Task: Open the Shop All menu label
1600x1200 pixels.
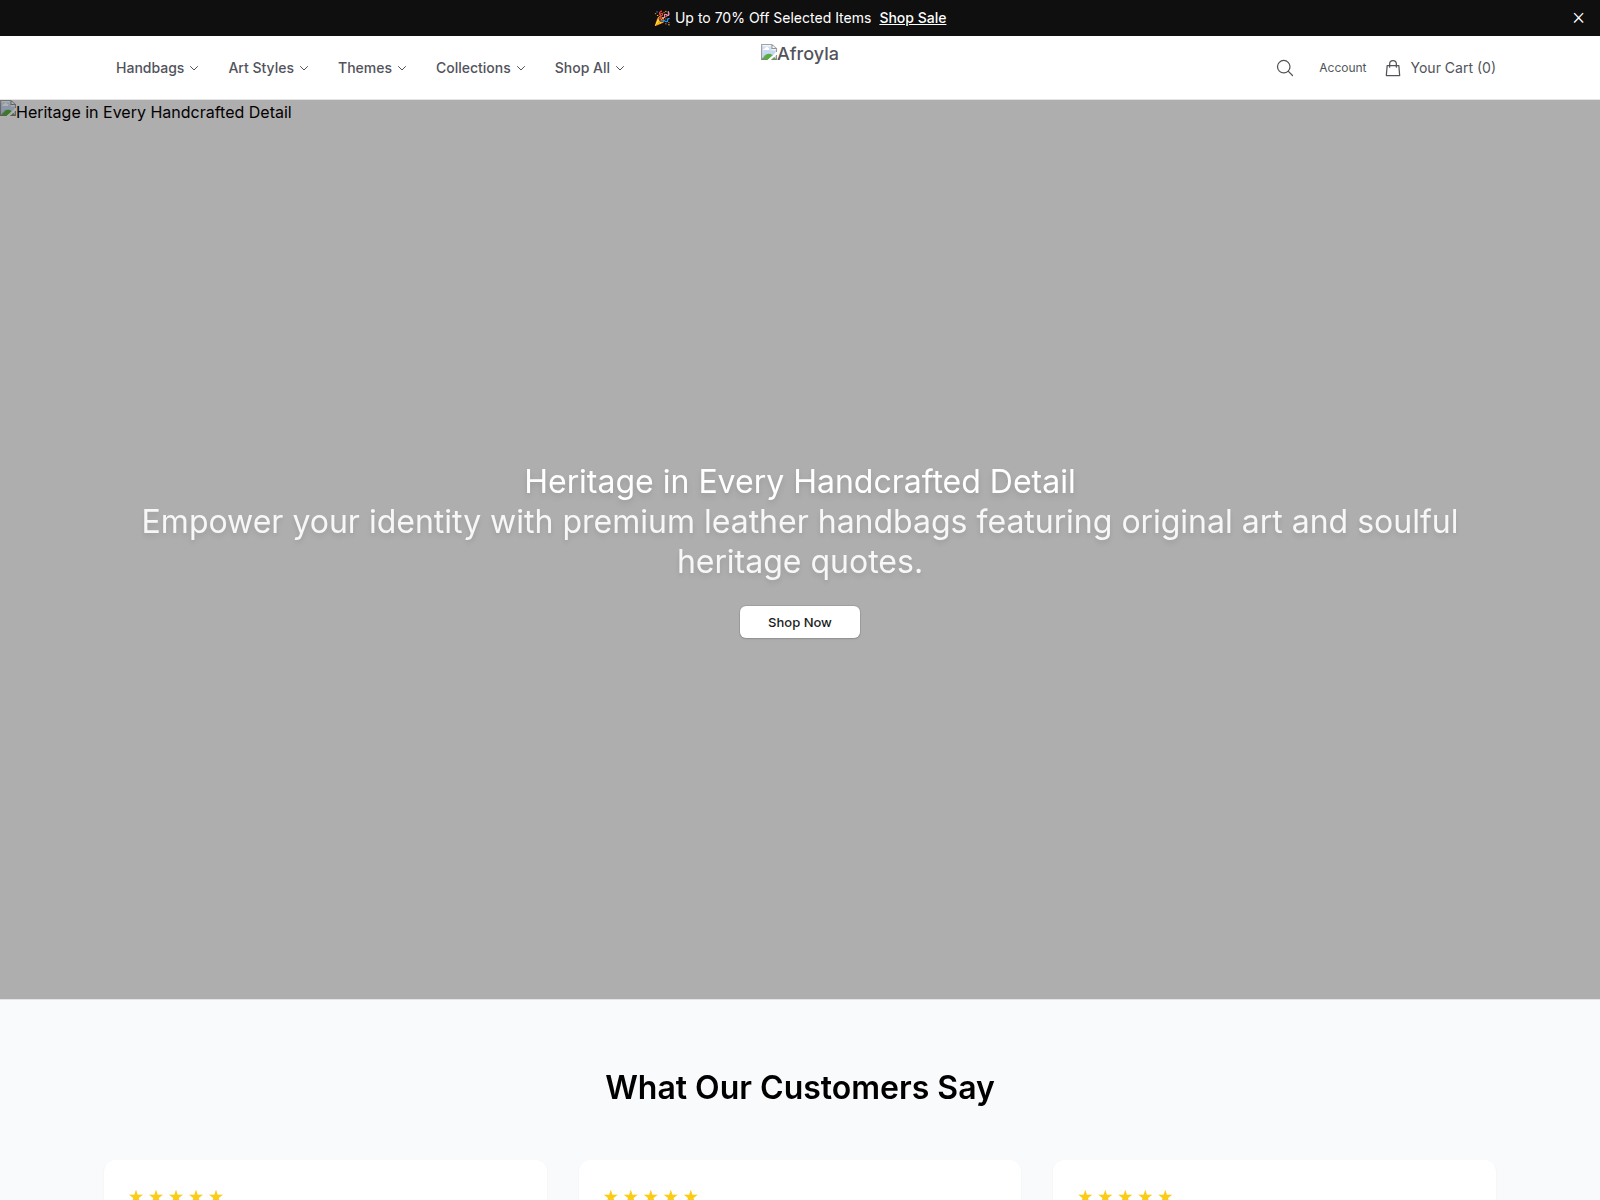Action: click(x=582, y=68)
